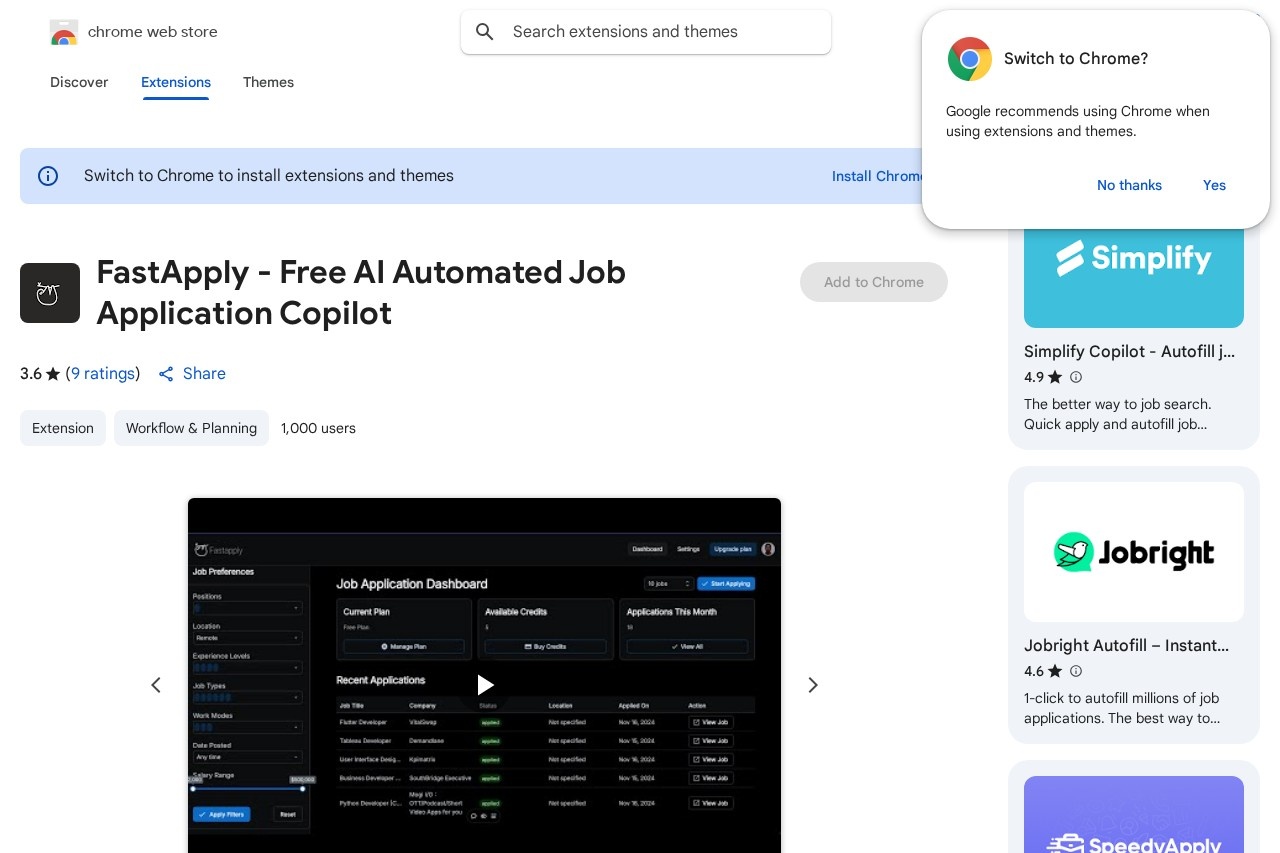Show the previous screenshot with the left chevron
1280x853 pixels.
pos(156,685)
